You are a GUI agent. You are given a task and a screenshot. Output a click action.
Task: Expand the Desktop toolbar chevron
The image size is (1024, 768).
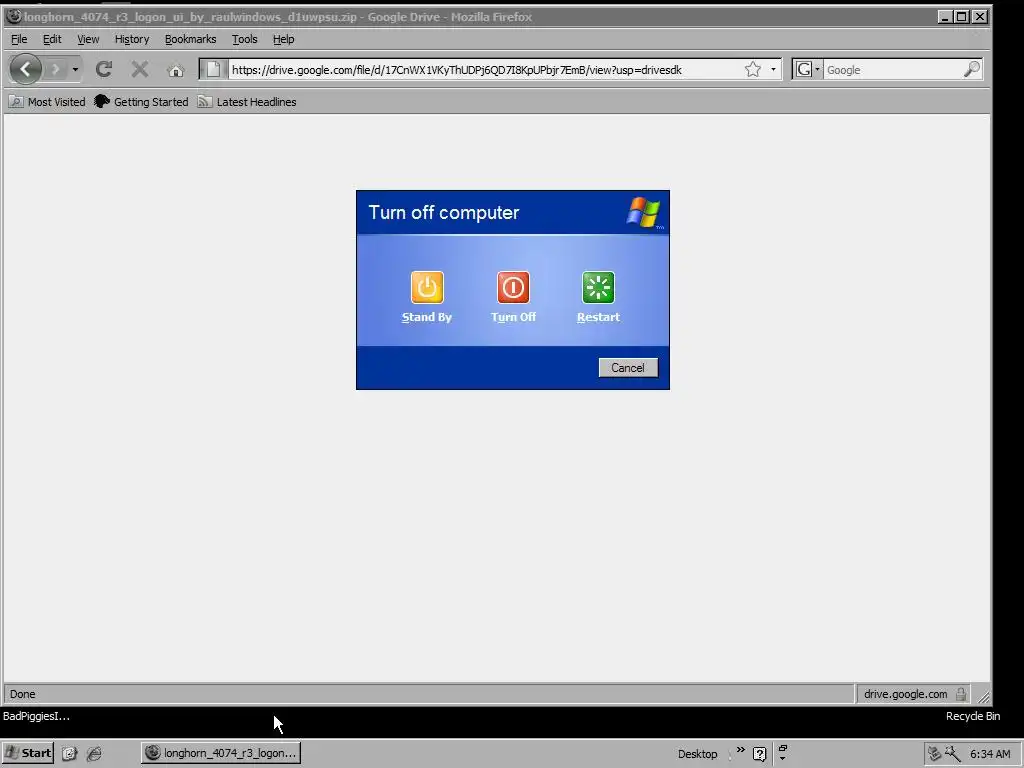click(741, 750)
